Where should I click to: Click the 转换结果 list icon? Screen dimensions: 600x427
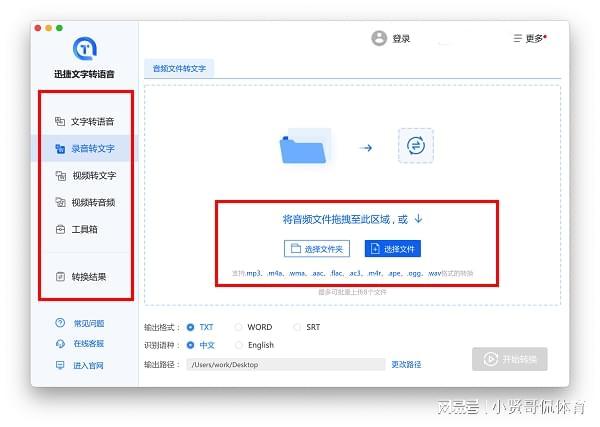point(60,277)
